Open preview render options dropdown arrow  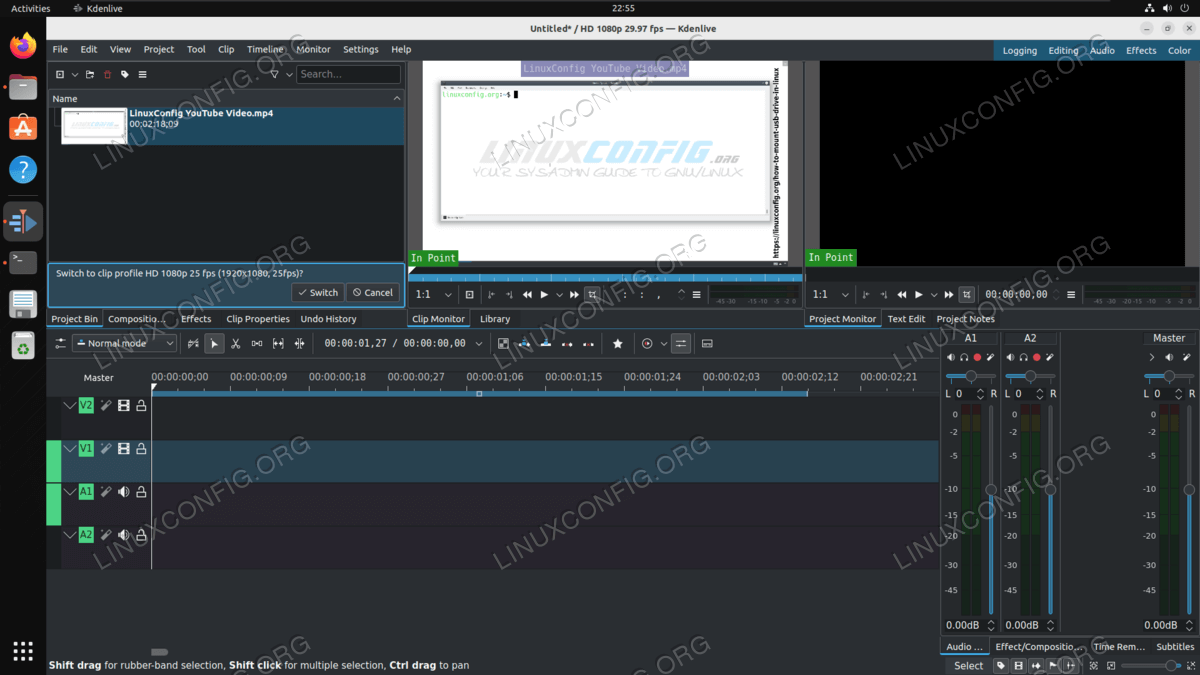[663, 344]
